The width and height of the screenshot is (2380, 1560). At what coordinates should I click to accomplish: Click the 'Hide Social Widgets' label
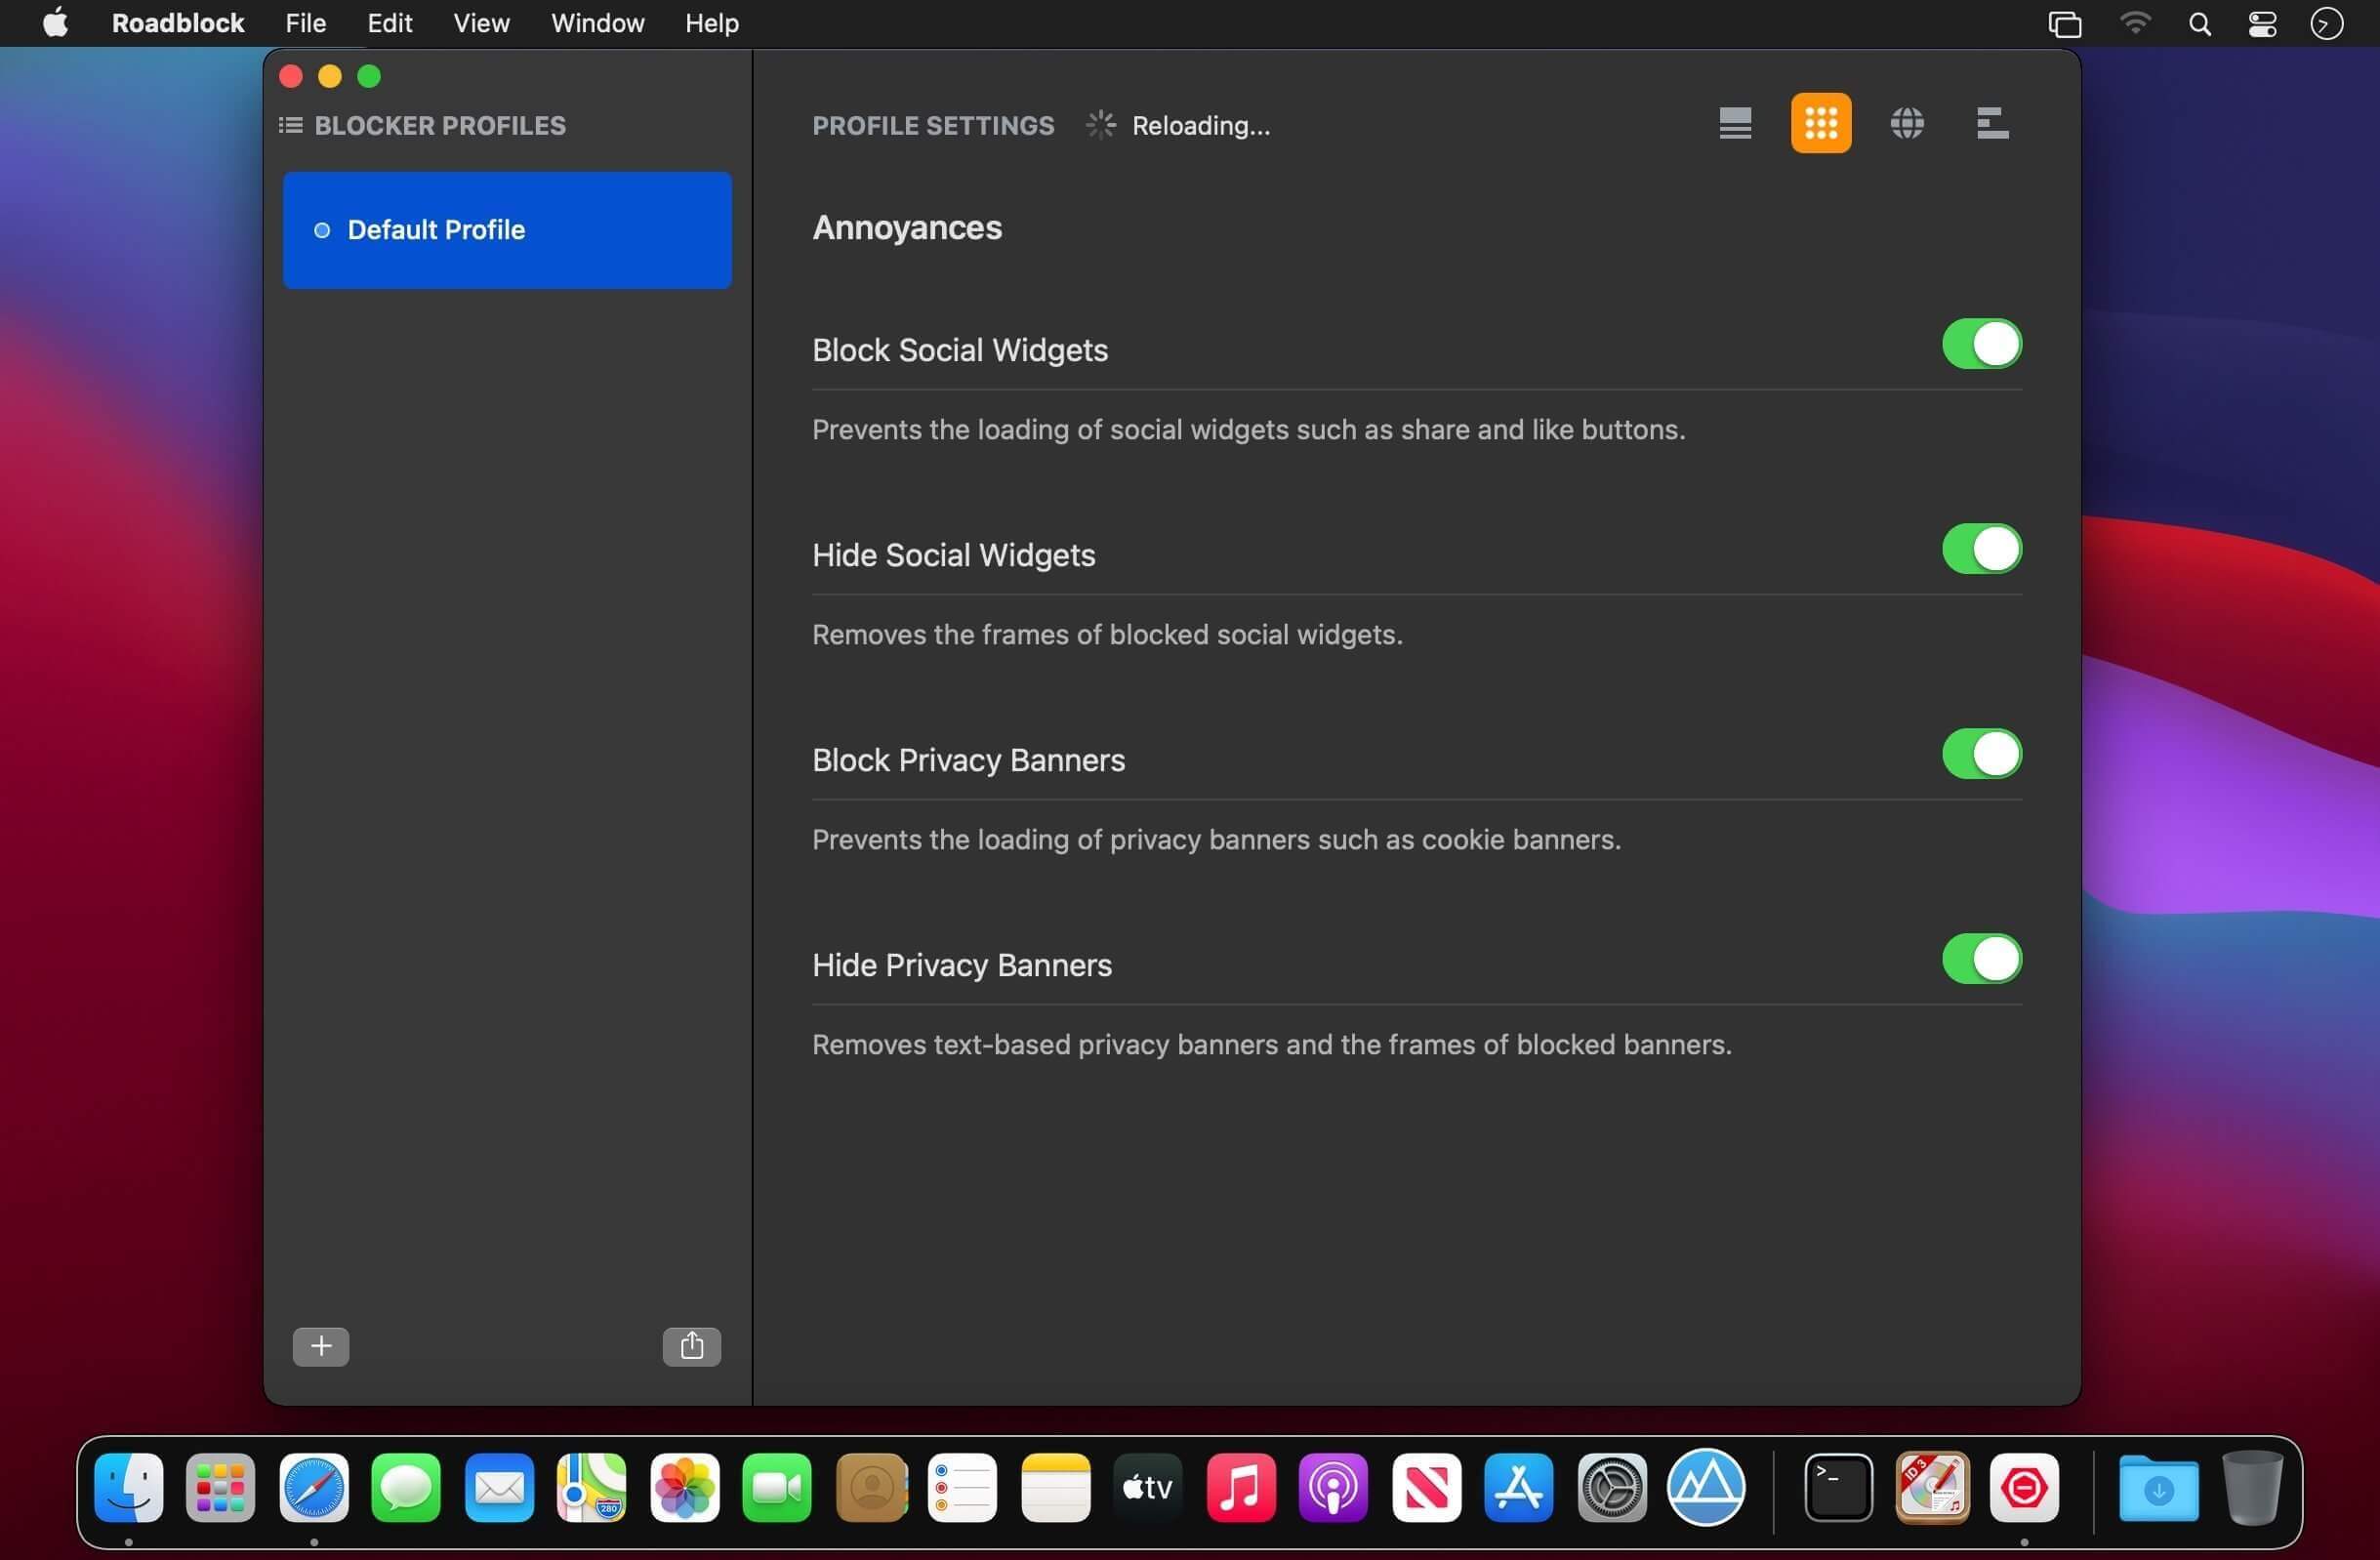[x=953, y=555]
